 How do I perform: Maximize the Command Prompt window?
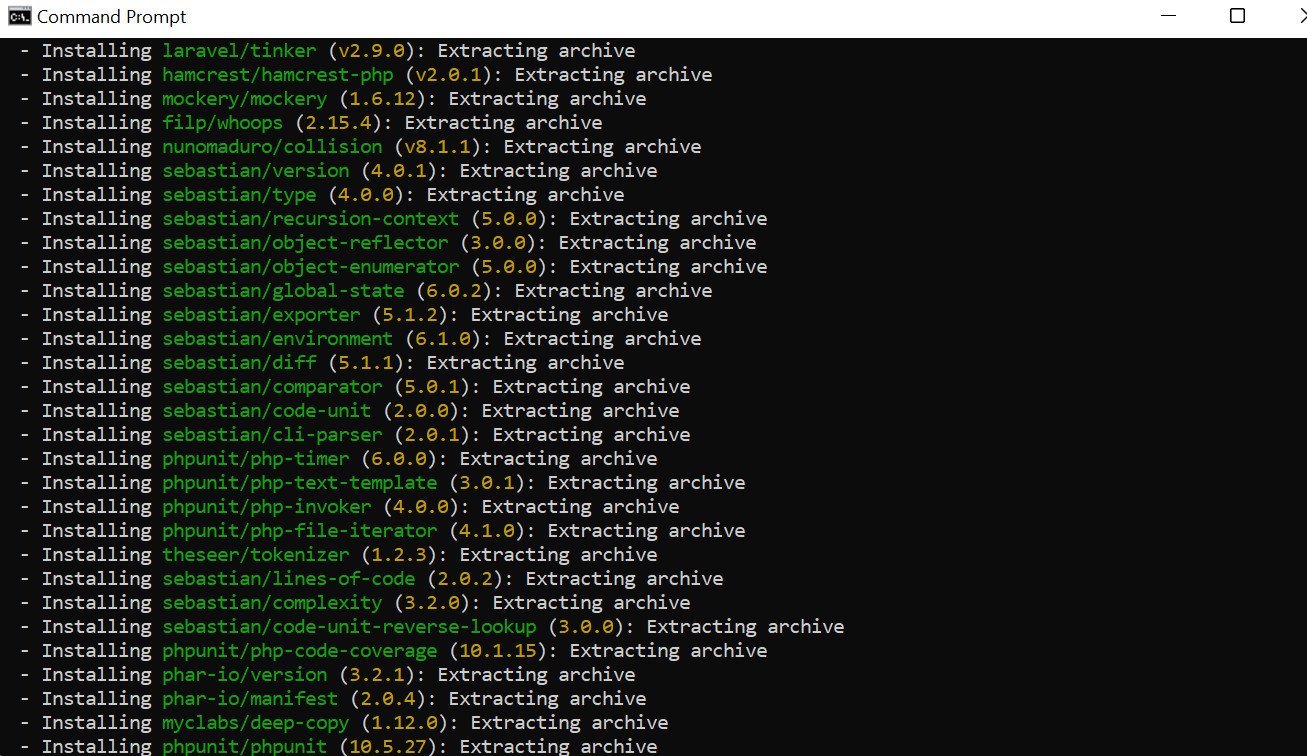tap(1237, 16)
